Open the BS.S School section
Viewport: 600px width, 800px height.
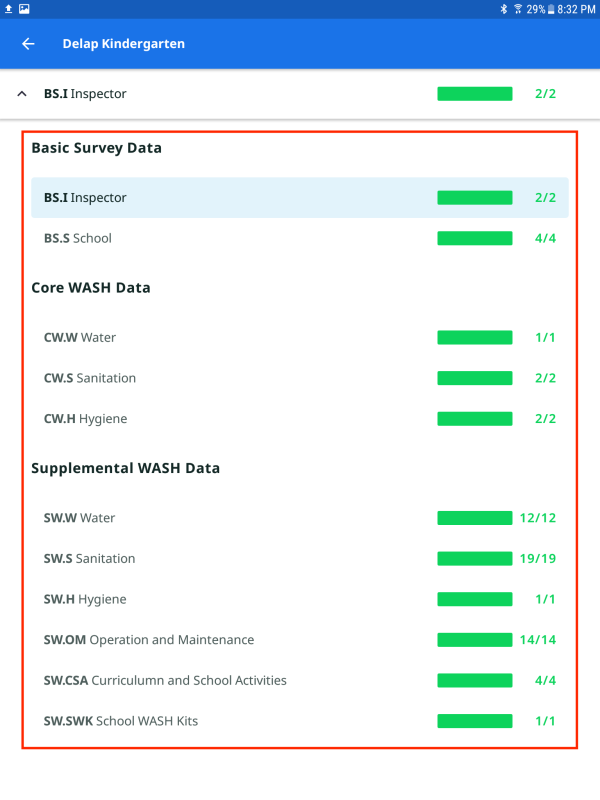click(299, 238)
